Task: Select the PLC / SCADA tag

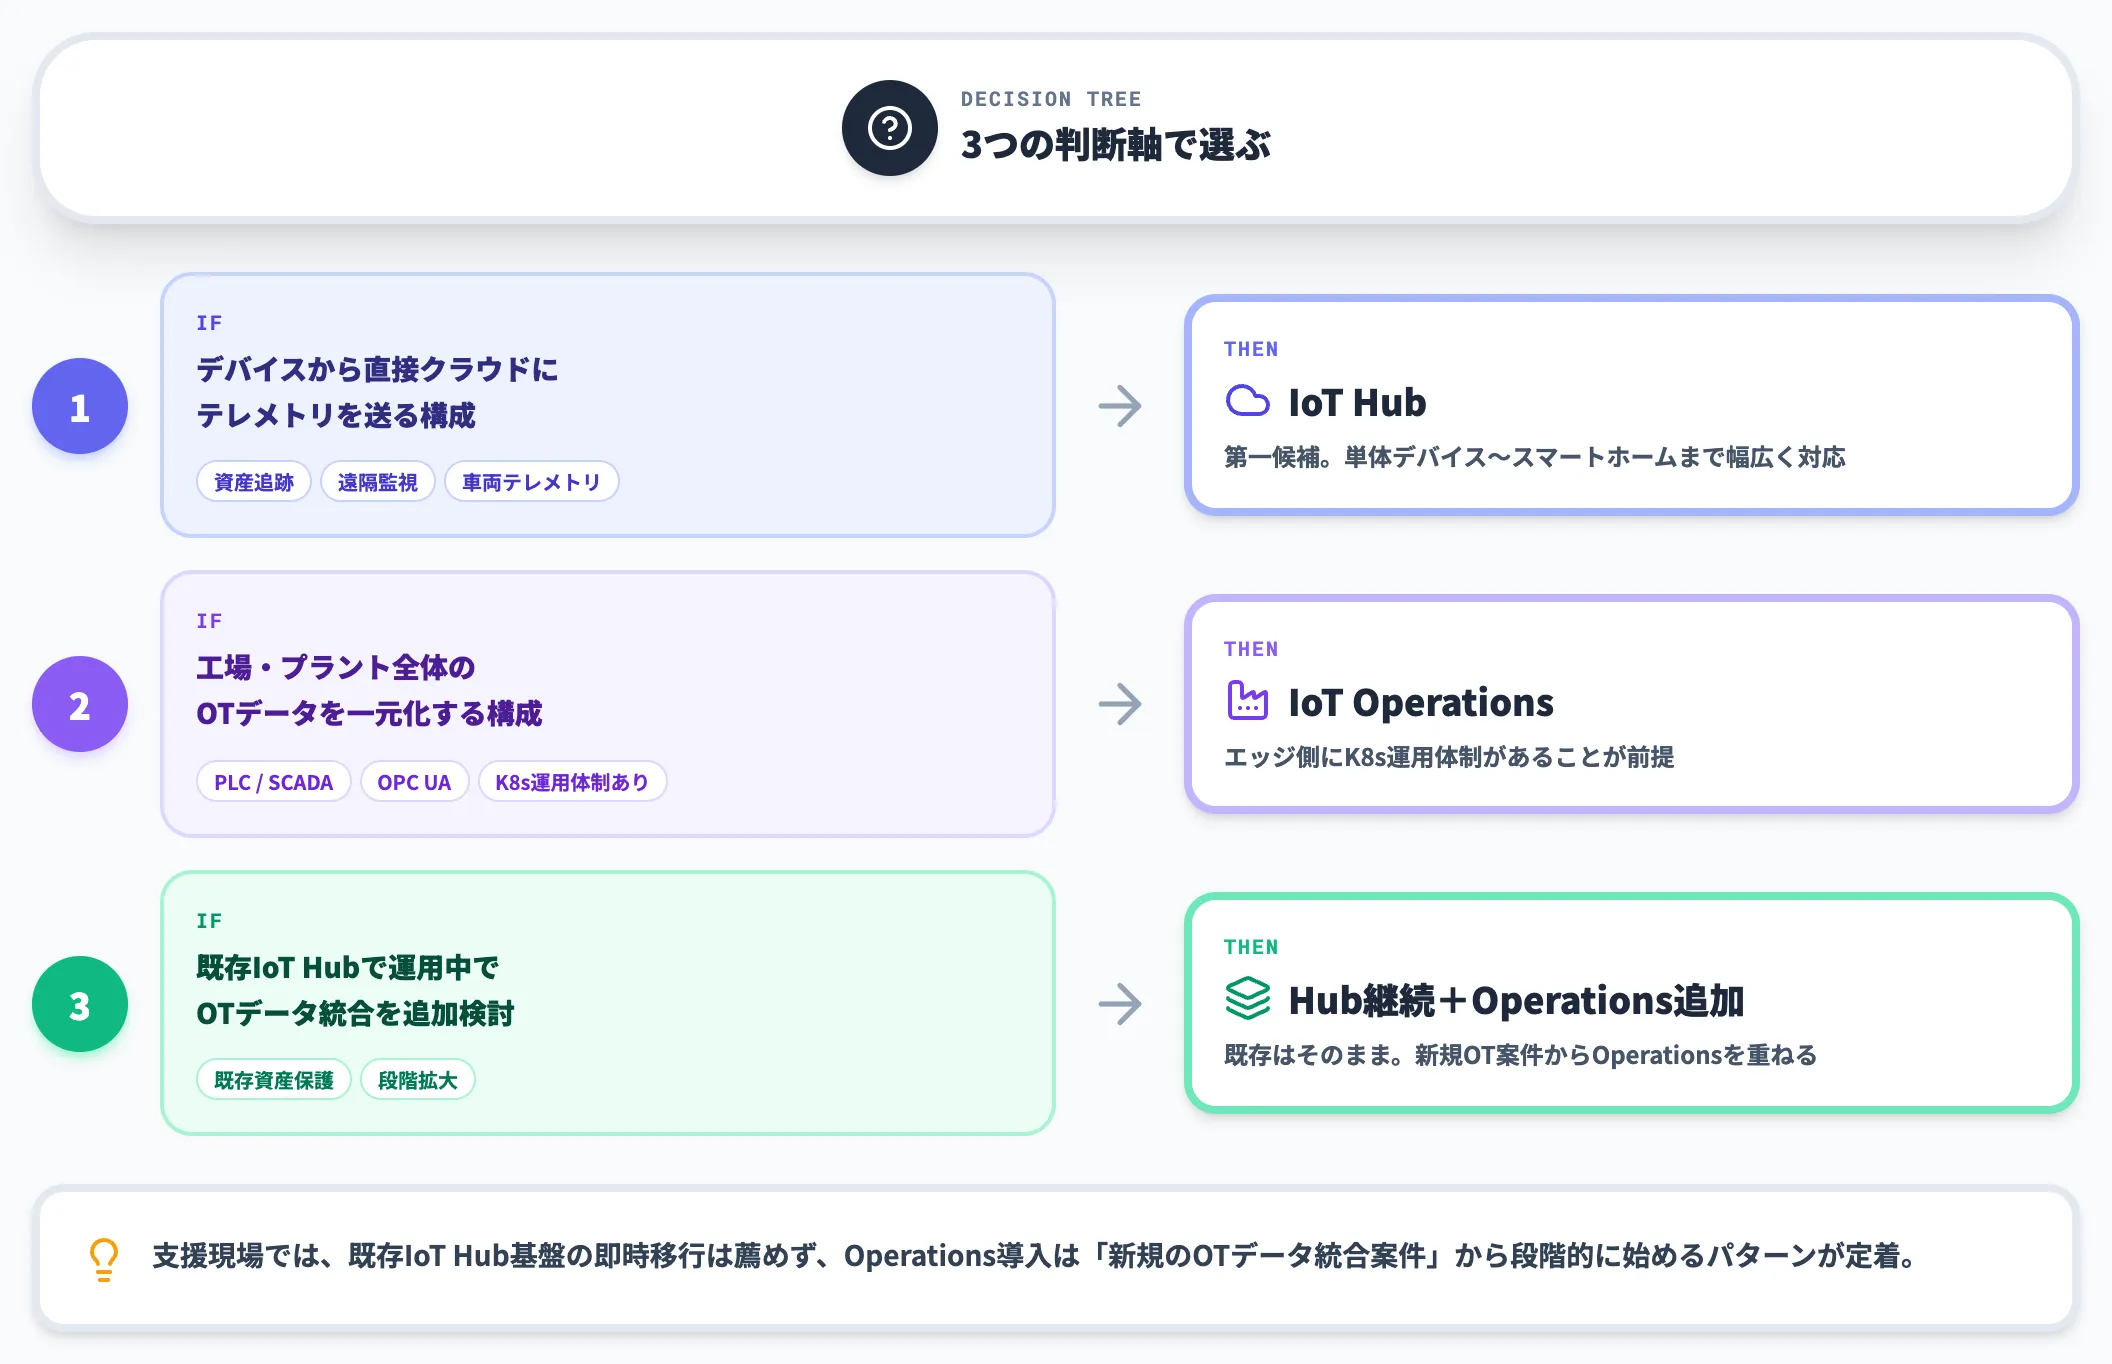Action: [273, 782]
